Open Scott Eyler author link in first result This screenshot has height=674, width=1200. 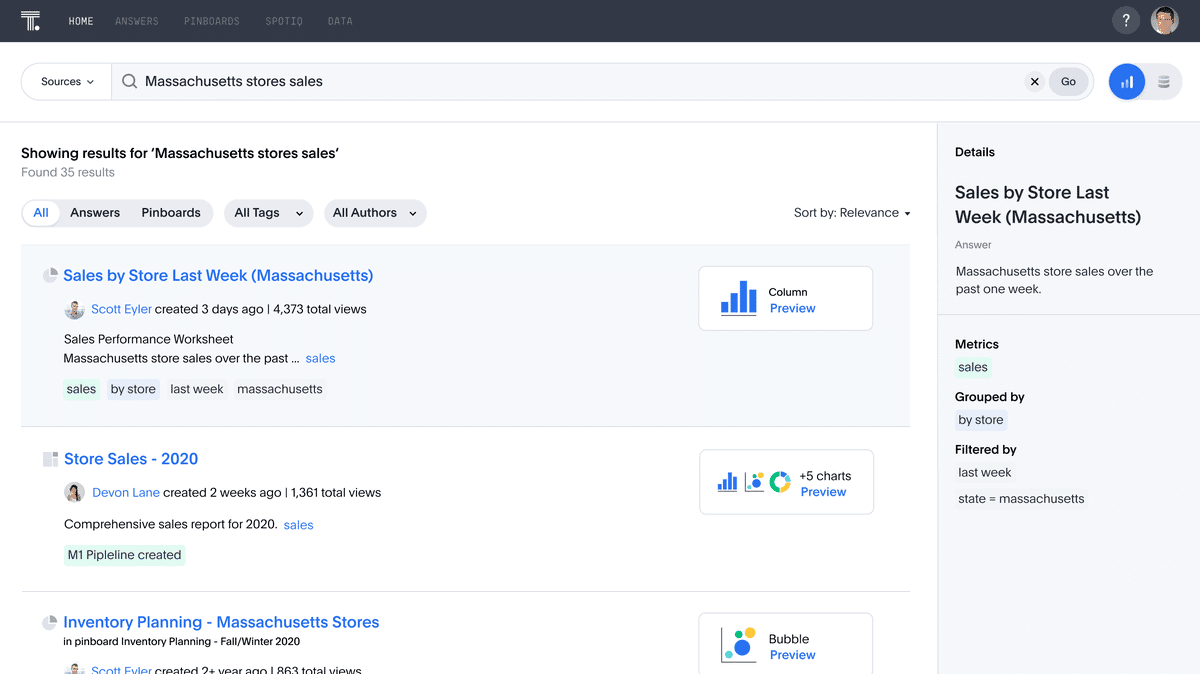pyautogui.click(x=121, y=309)
